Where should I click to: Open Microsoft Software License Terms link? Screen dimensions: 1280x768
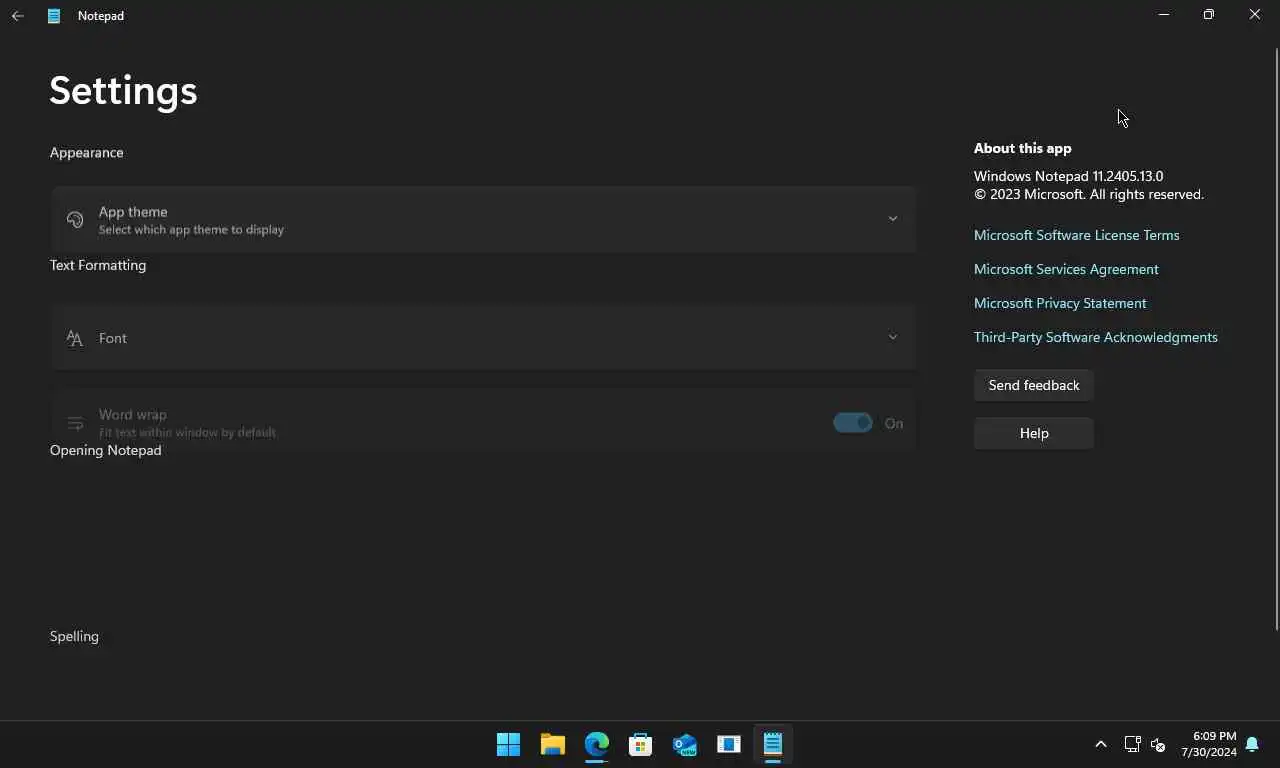1077,235
